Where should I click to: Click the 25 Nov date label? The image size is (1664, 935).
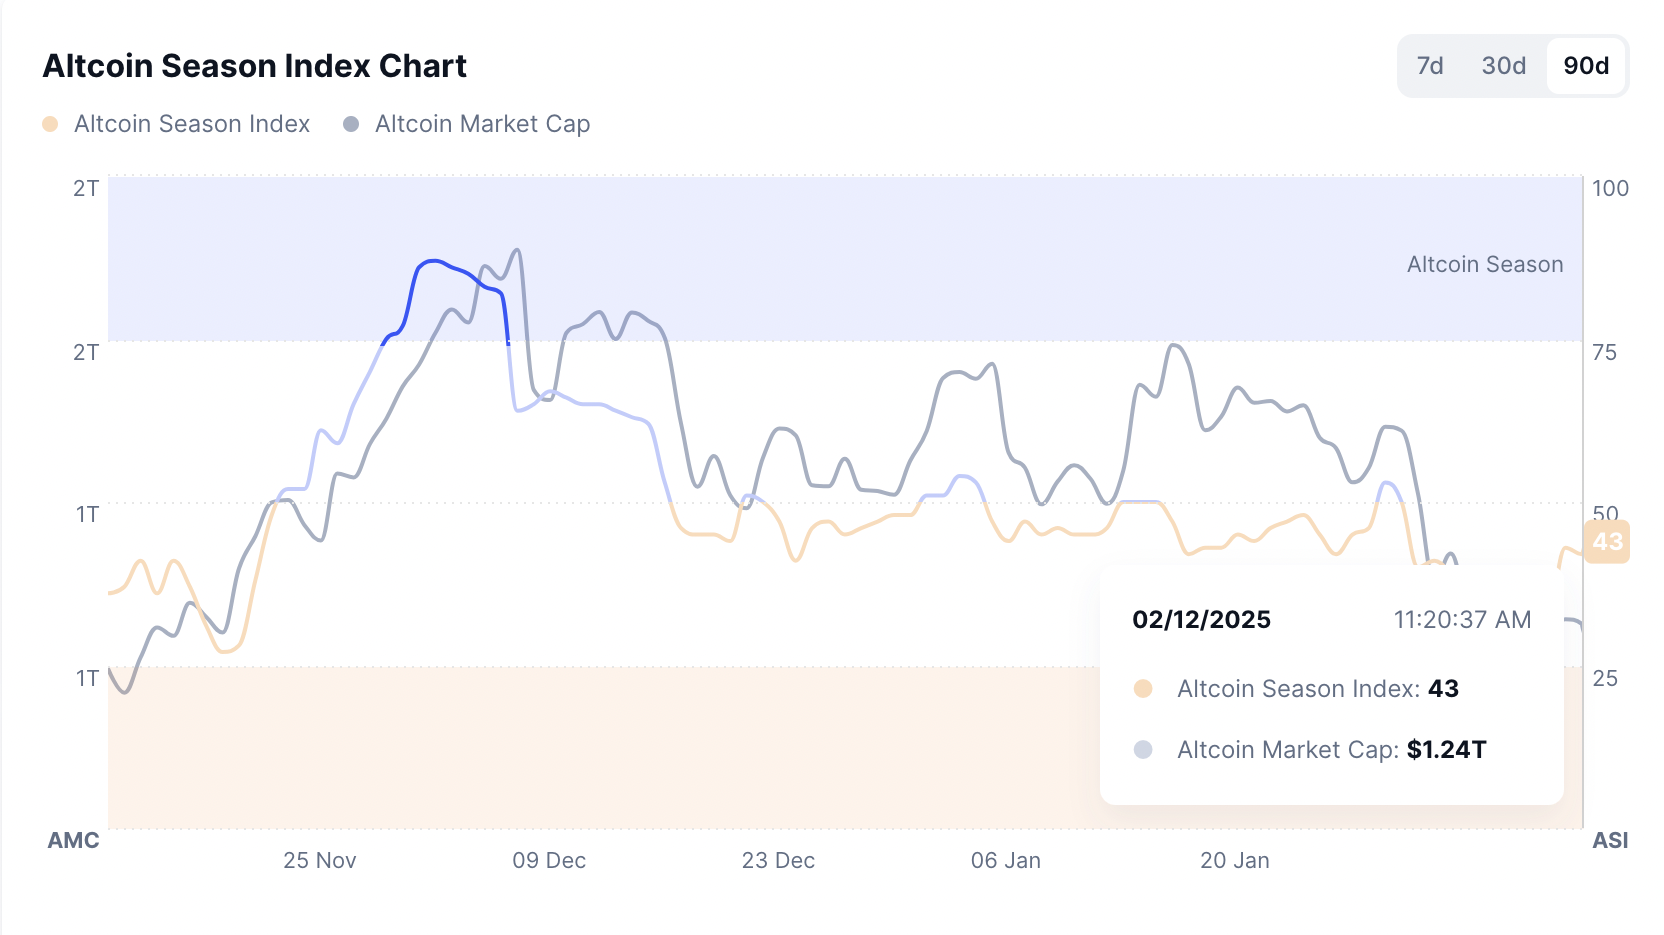(320, 861)
